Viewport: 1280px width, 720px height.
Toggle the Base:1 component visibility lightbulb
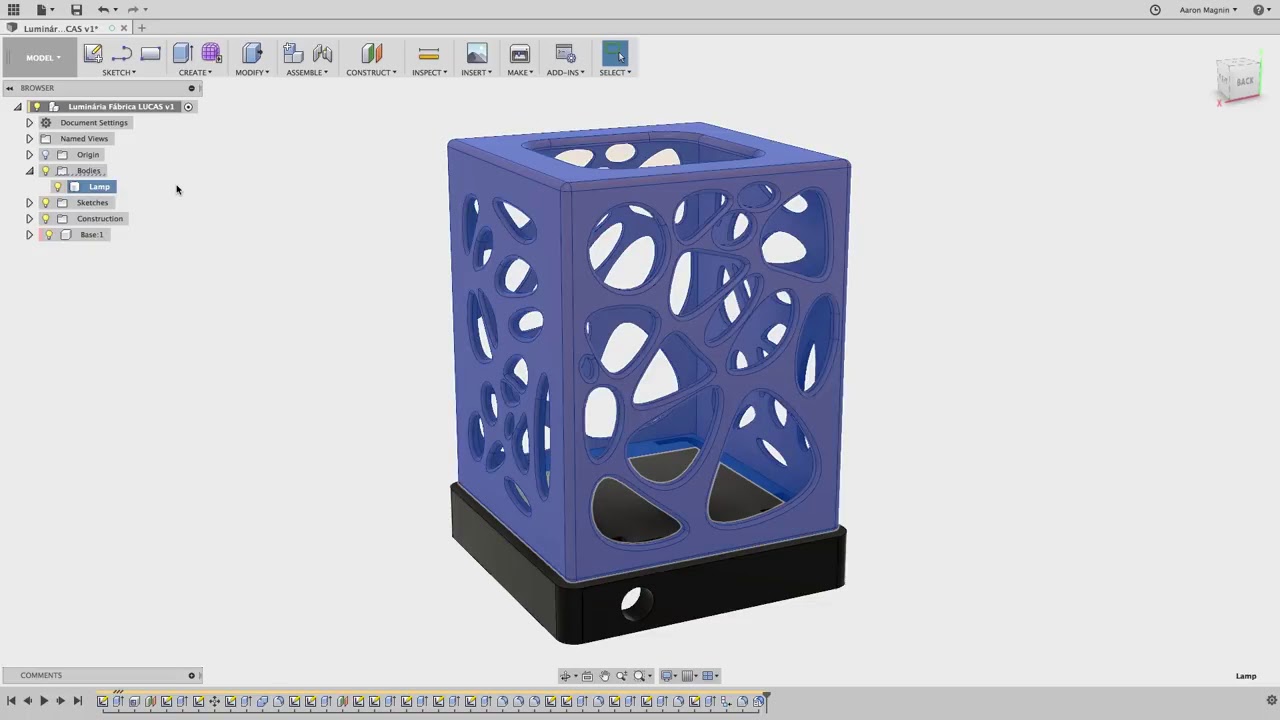(x=49, y=235)
